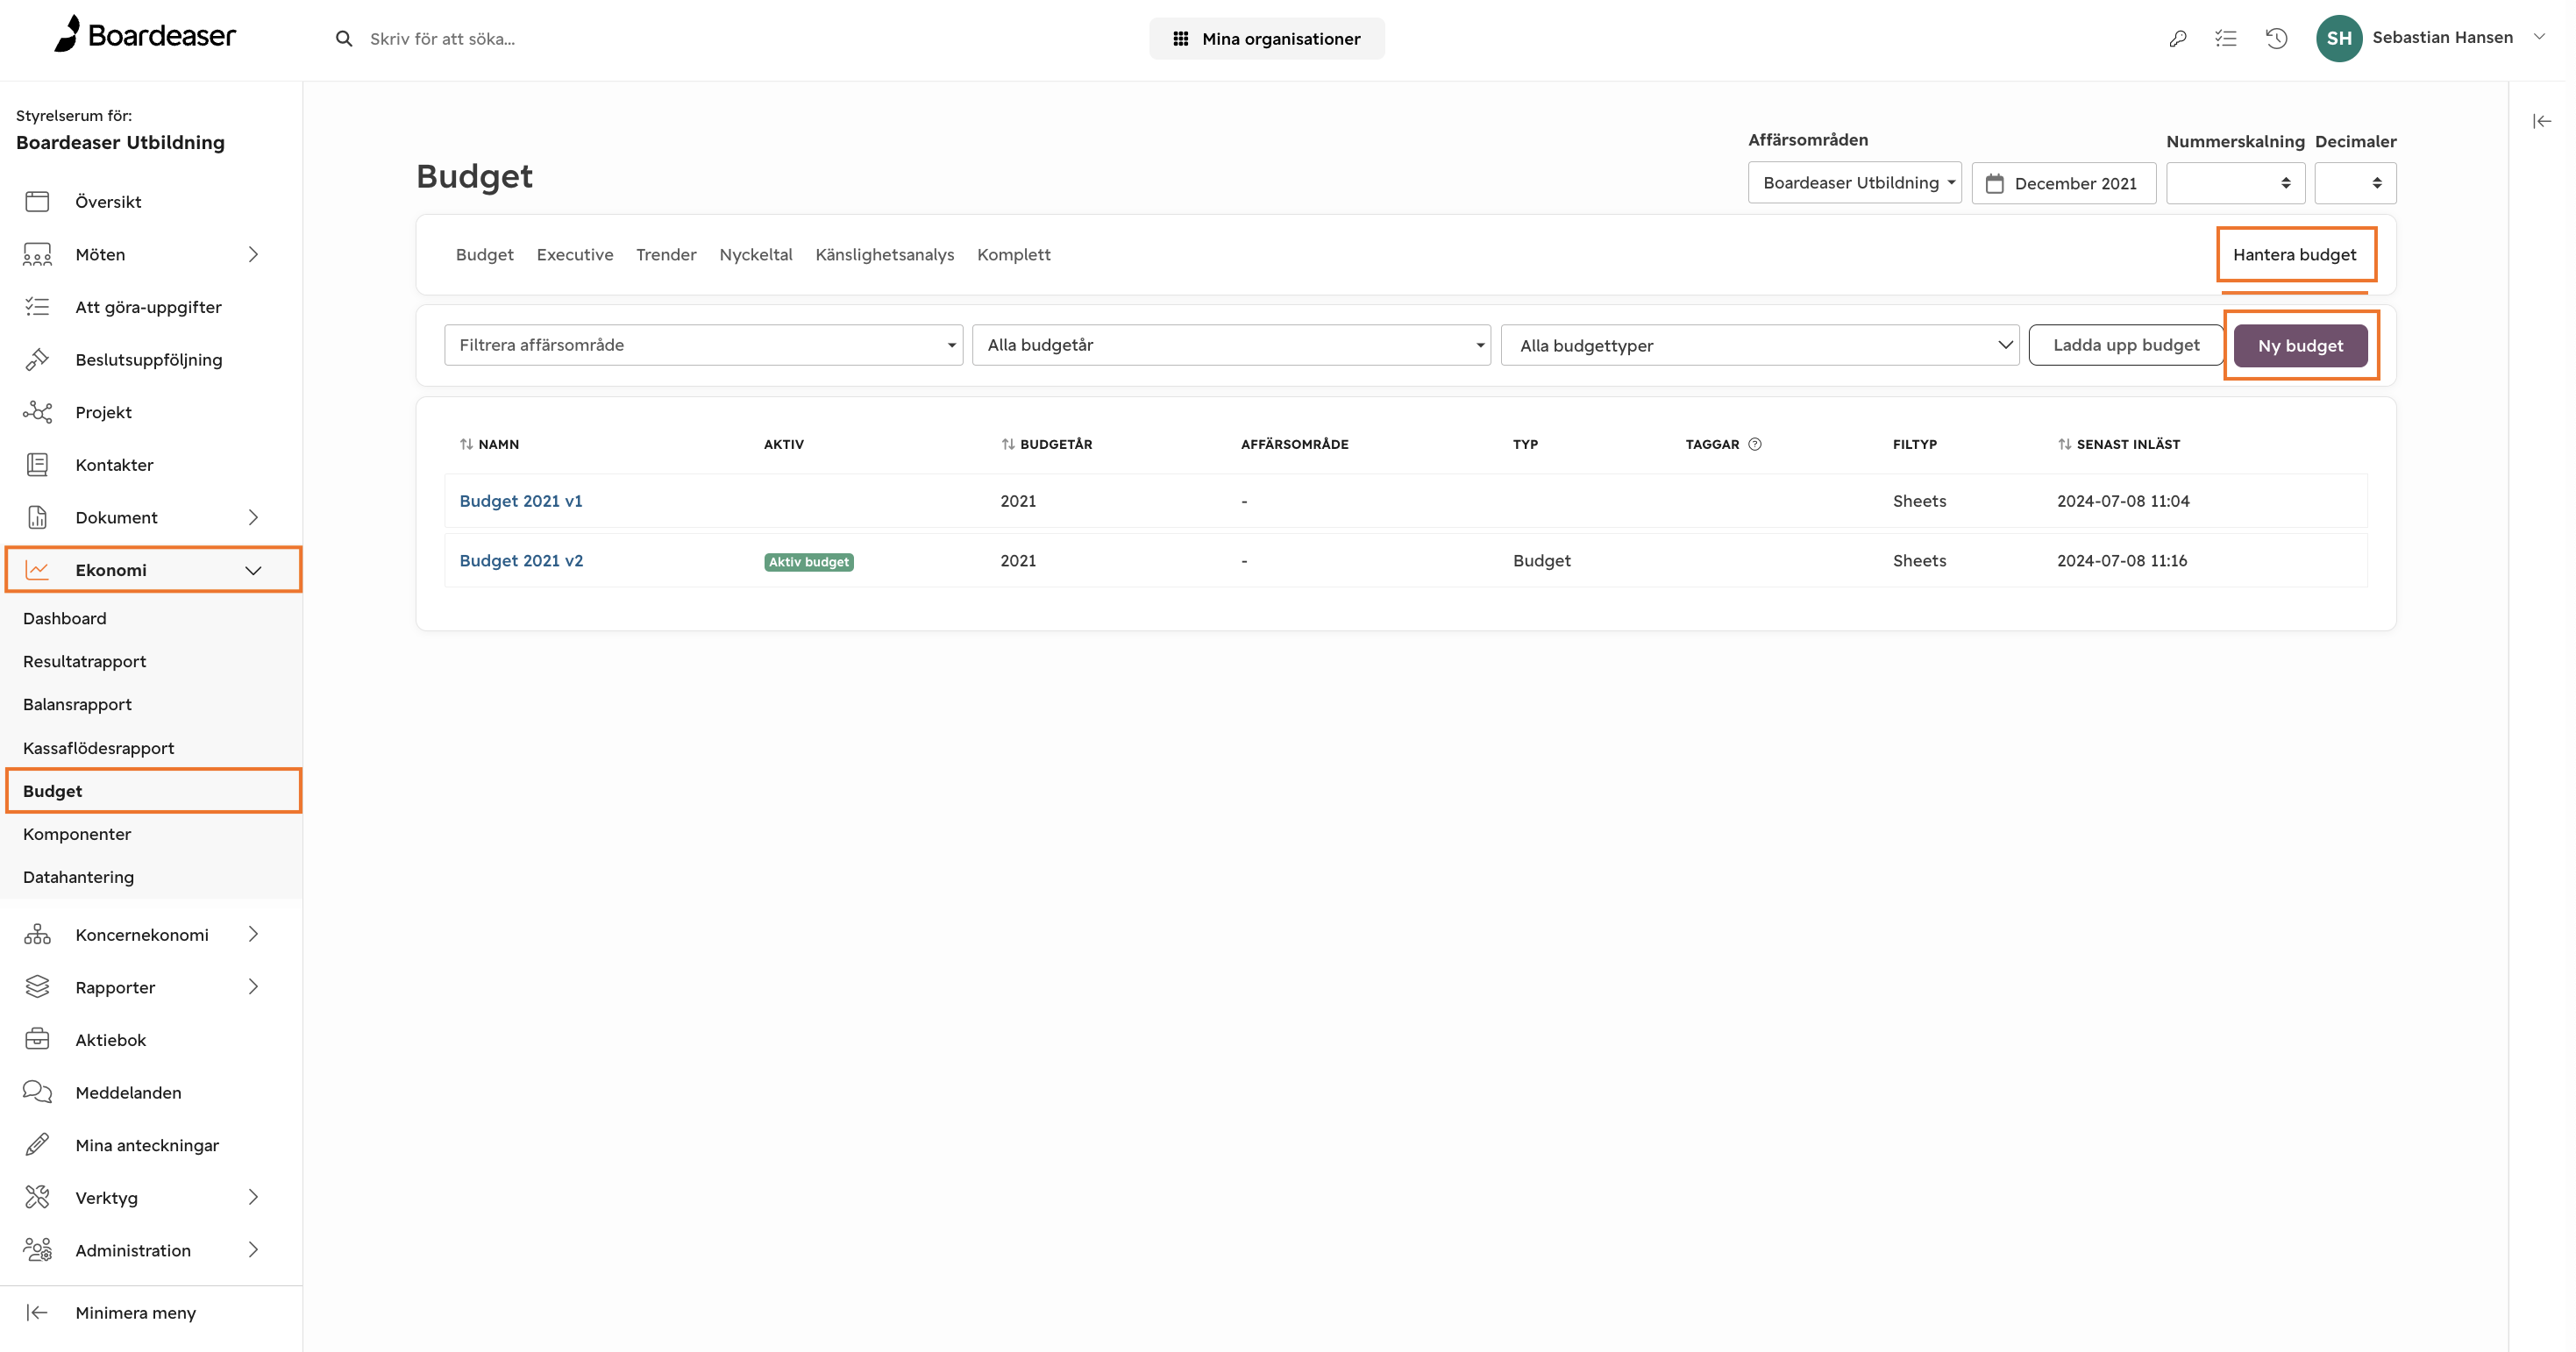Click the Administration users icon
The image size is (2576, 1352).
37,1250
